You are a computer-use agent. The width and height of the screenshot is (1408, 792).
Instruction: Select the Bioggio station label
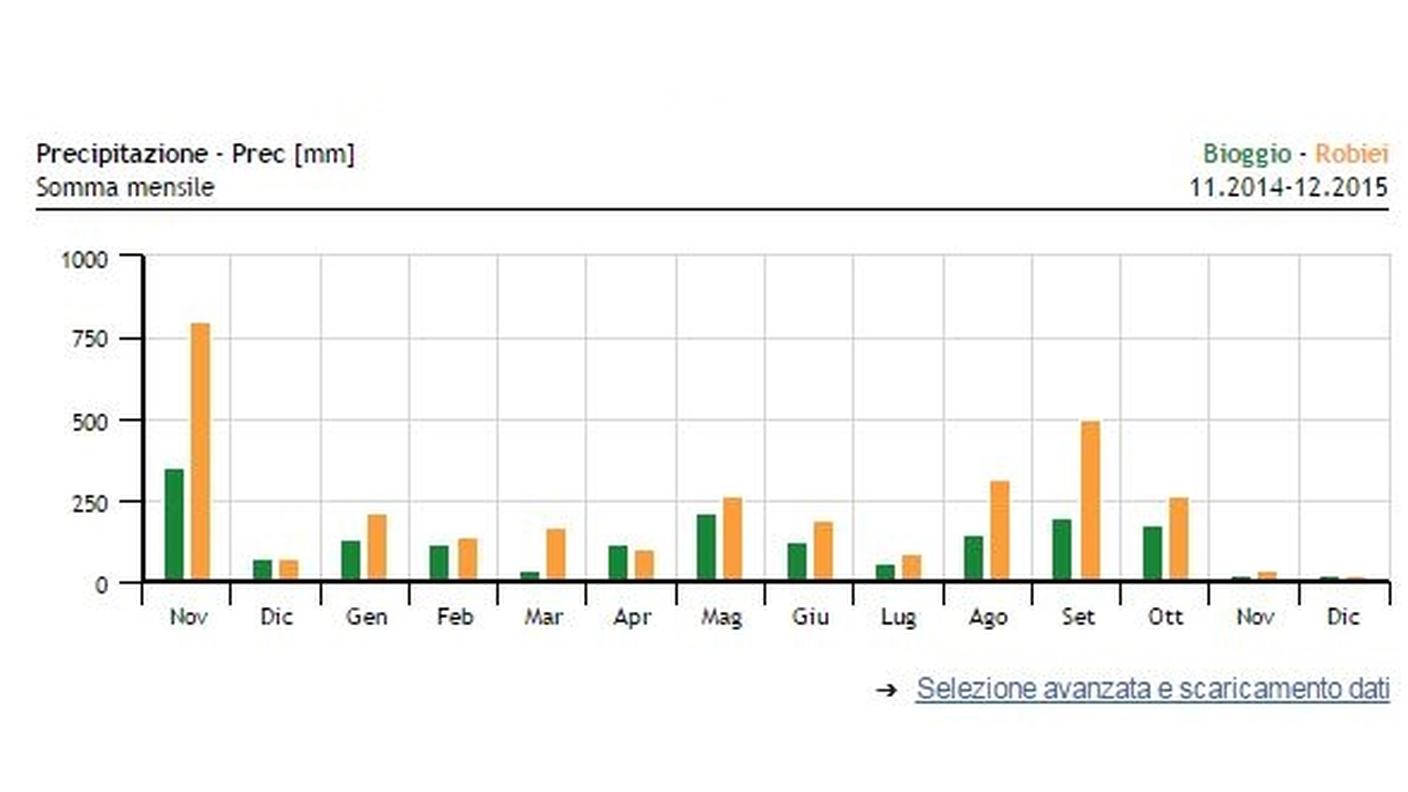tap(1246, 154)
